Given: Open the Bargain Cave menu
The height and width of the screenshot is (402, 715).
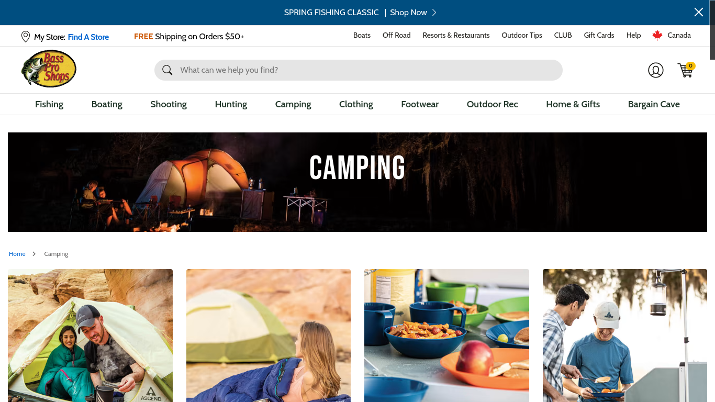Looking at the screenshot, I should click(x=653, y=104).
